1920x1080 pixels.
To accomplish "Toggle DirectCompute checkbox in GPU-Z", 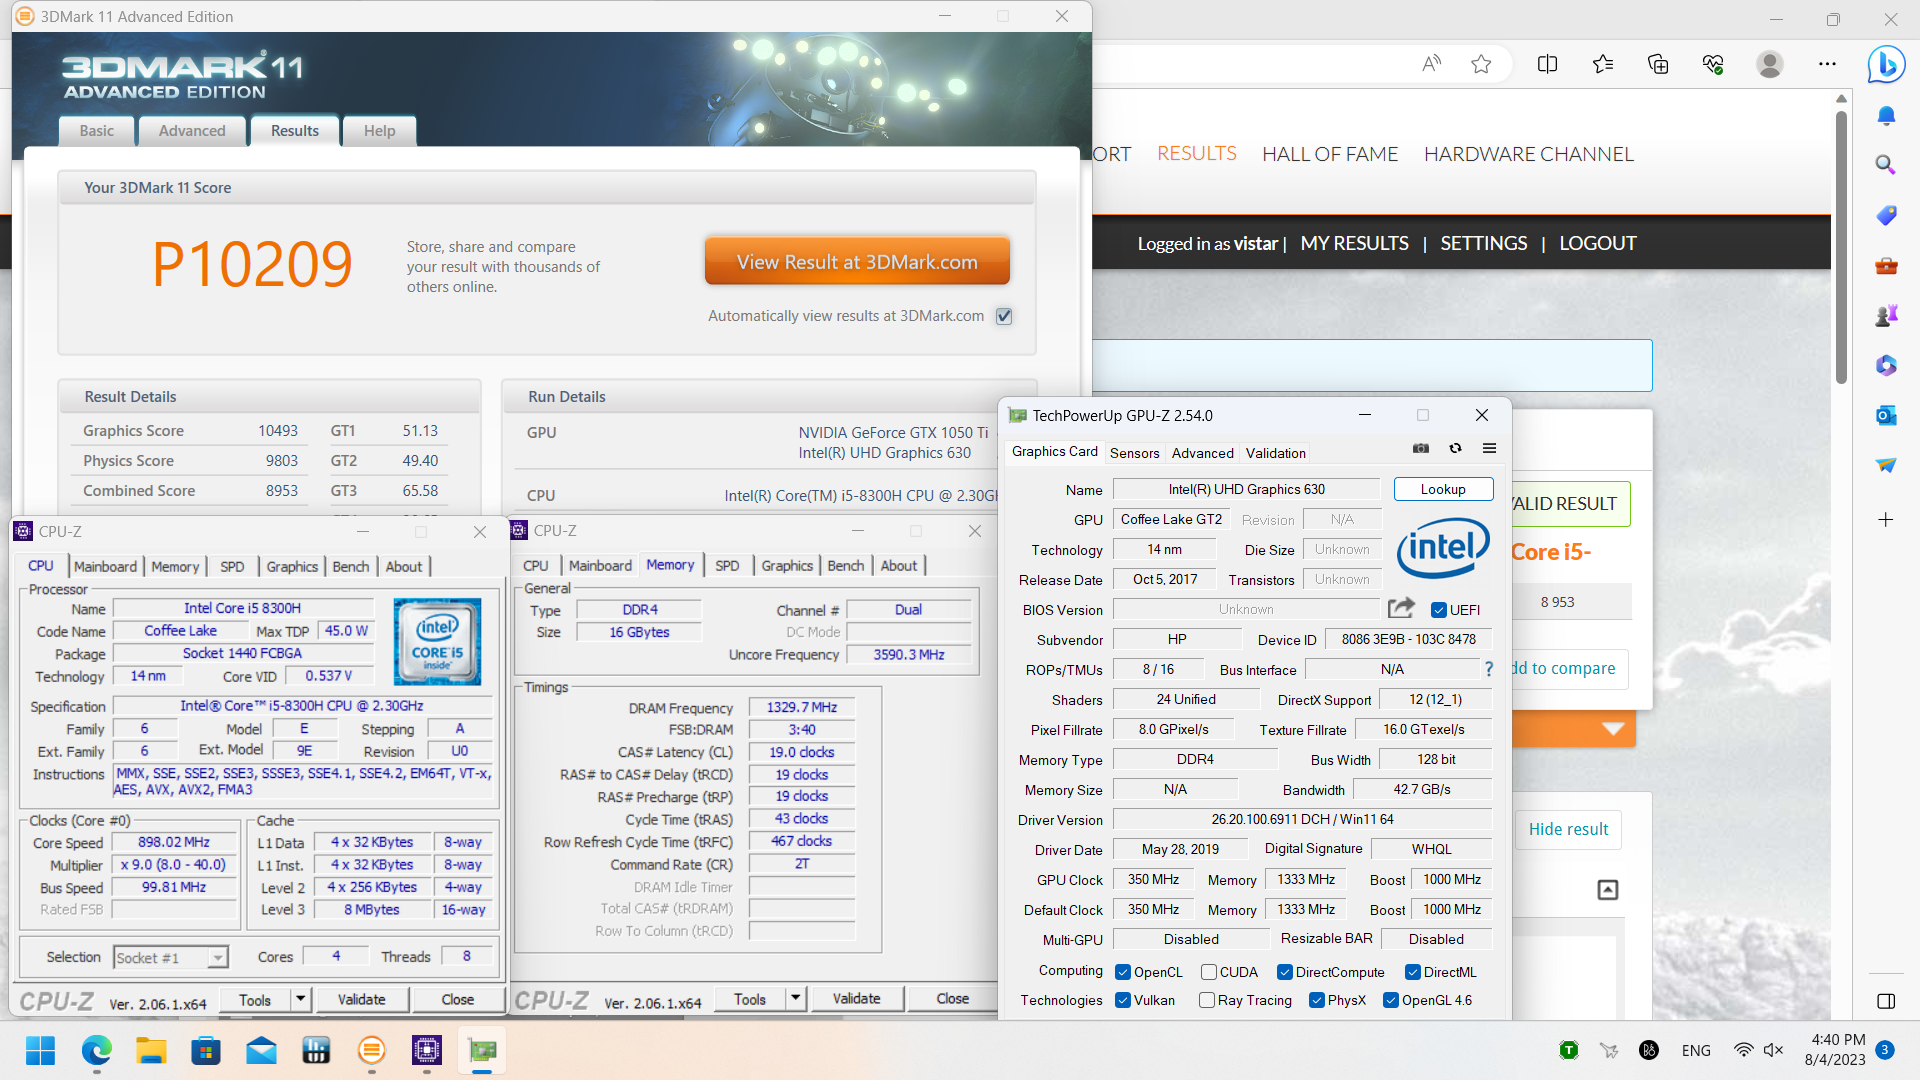I will tap(1285, 972).
